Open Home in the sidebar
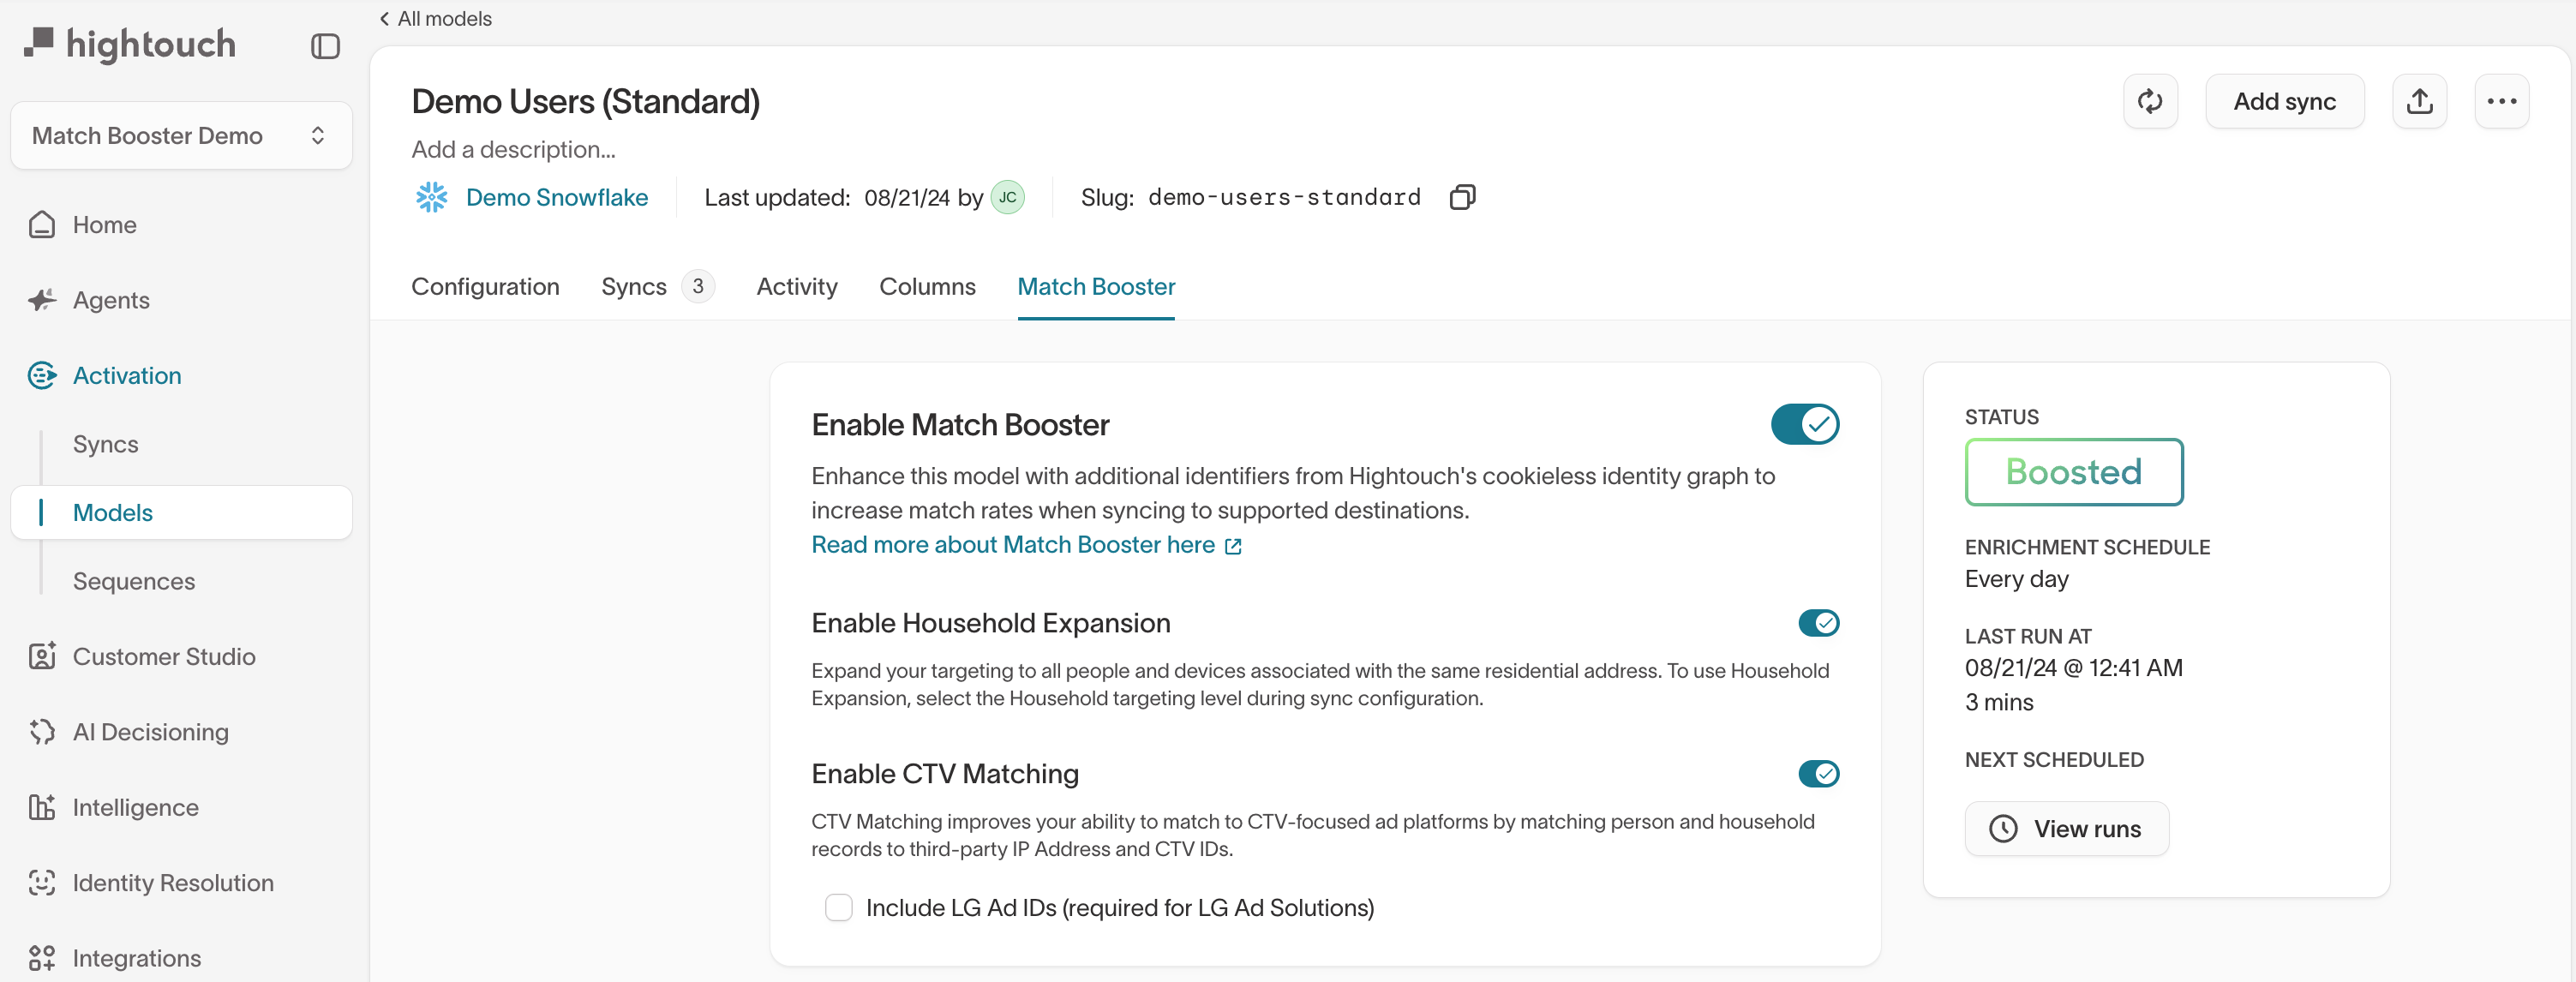Screen dimensions: 2576x982 [x=104, y=224]
